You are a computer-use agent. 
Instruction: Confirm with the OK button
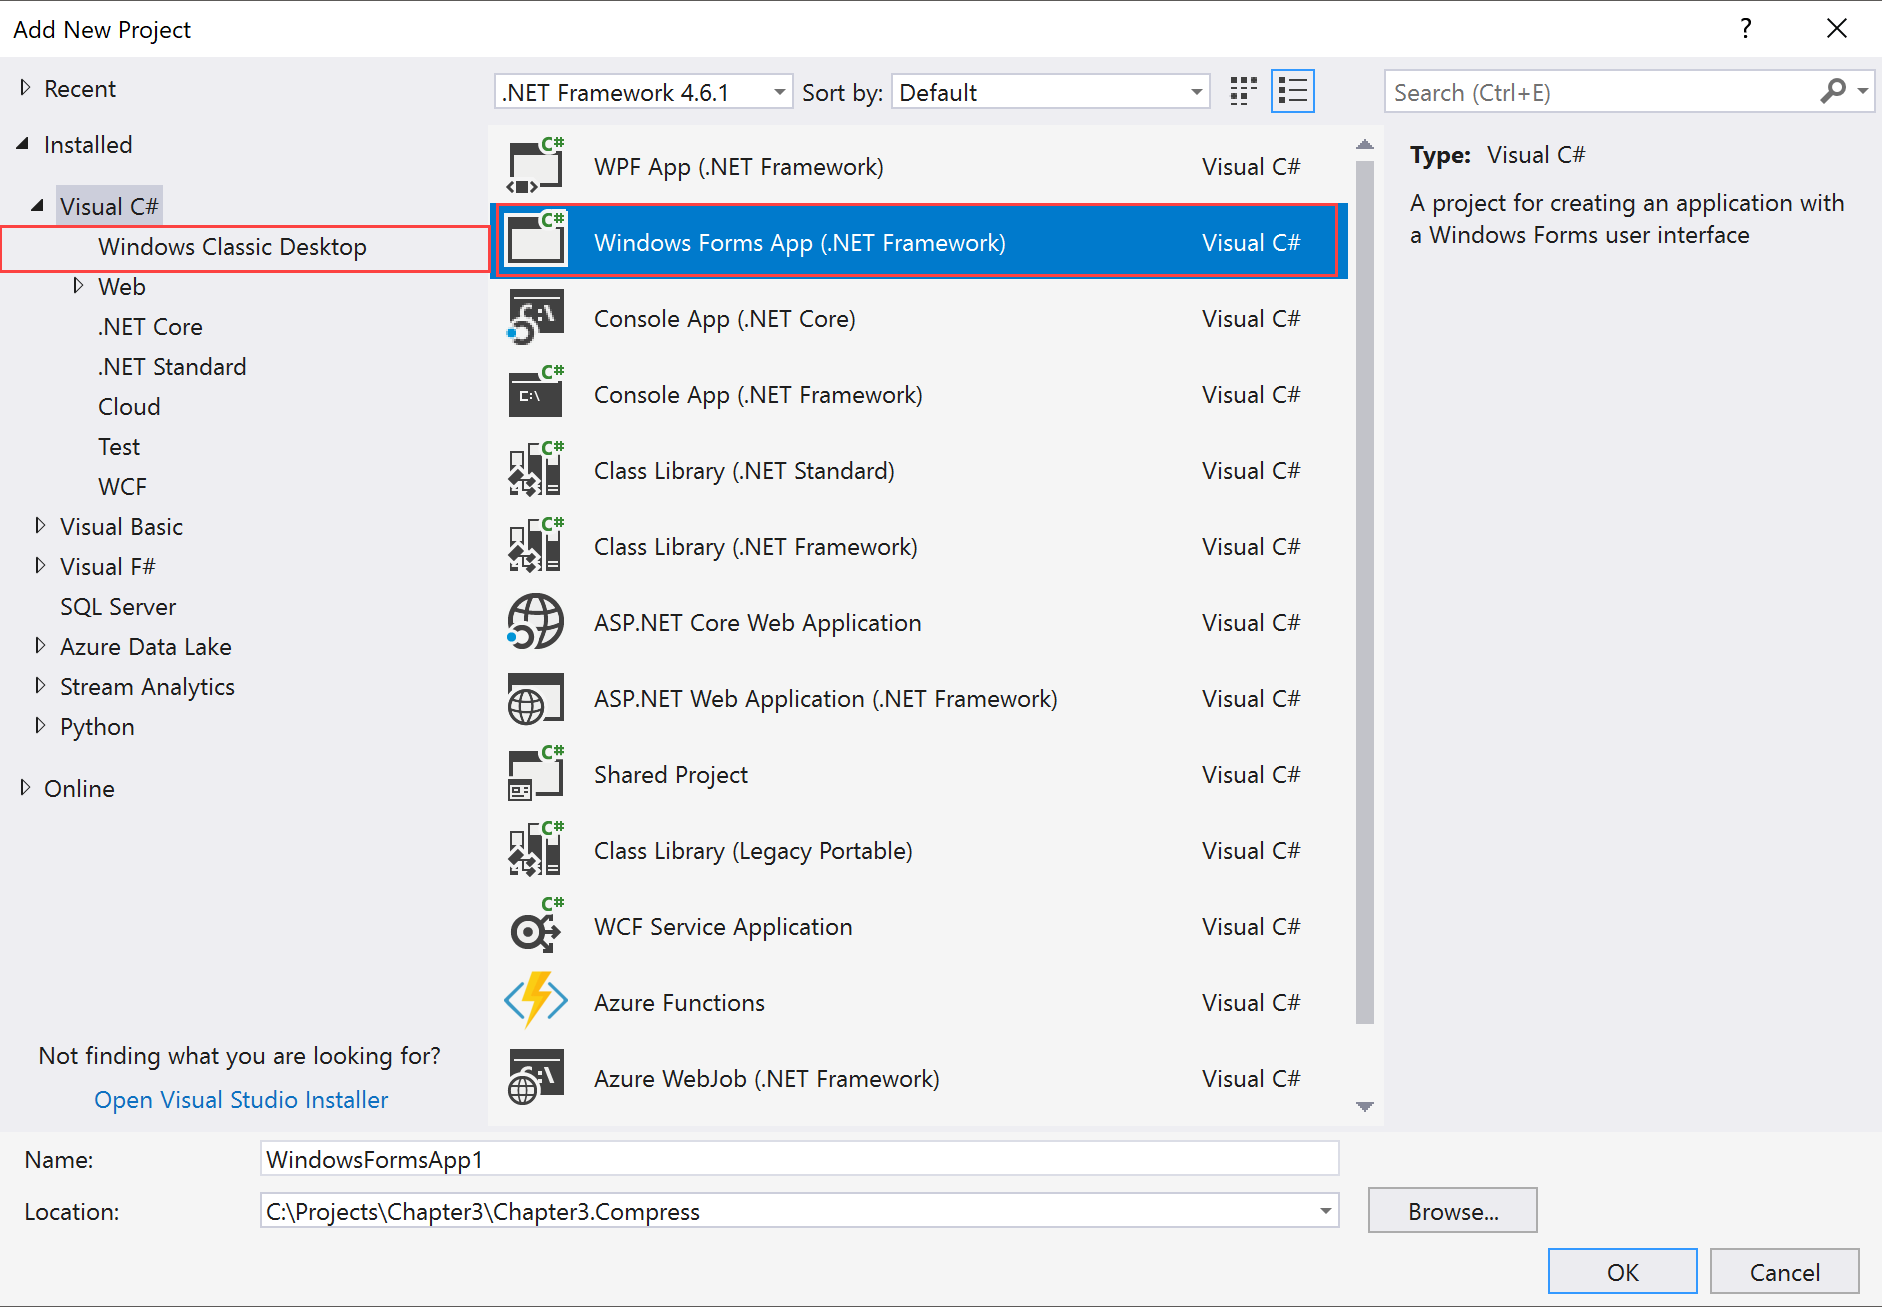pos(1622,1271)
